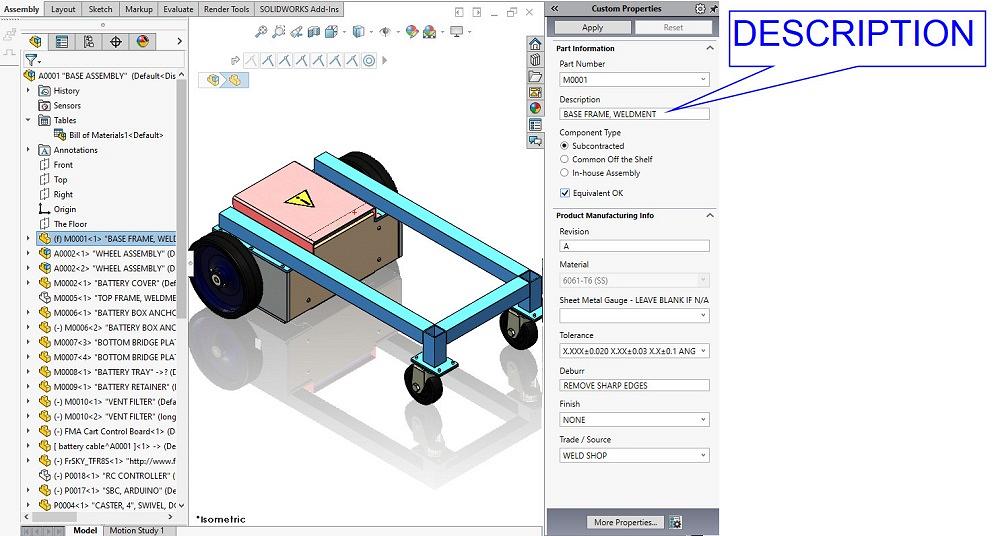
Task: Click the Previous View icon
Action: point(296,31)
